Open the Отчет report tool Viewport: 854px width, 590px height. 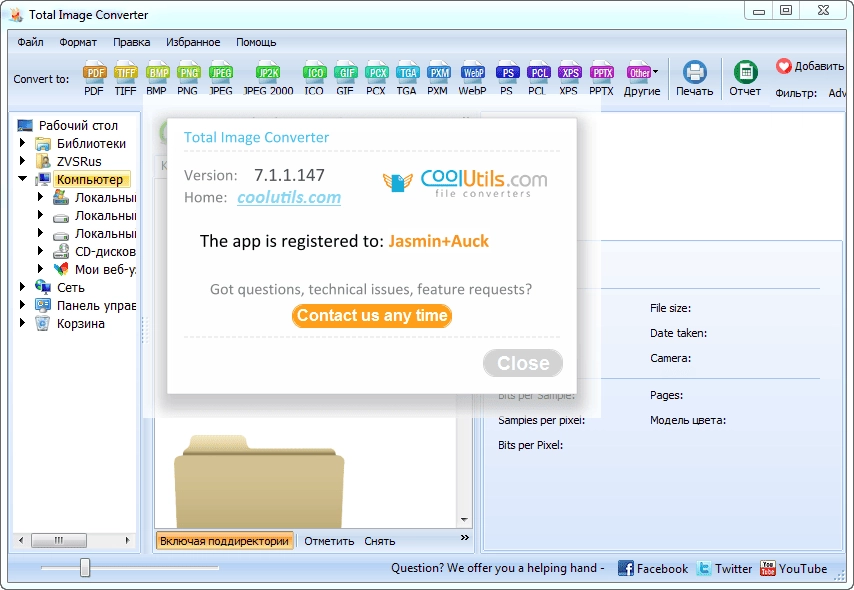pos(745,78)
